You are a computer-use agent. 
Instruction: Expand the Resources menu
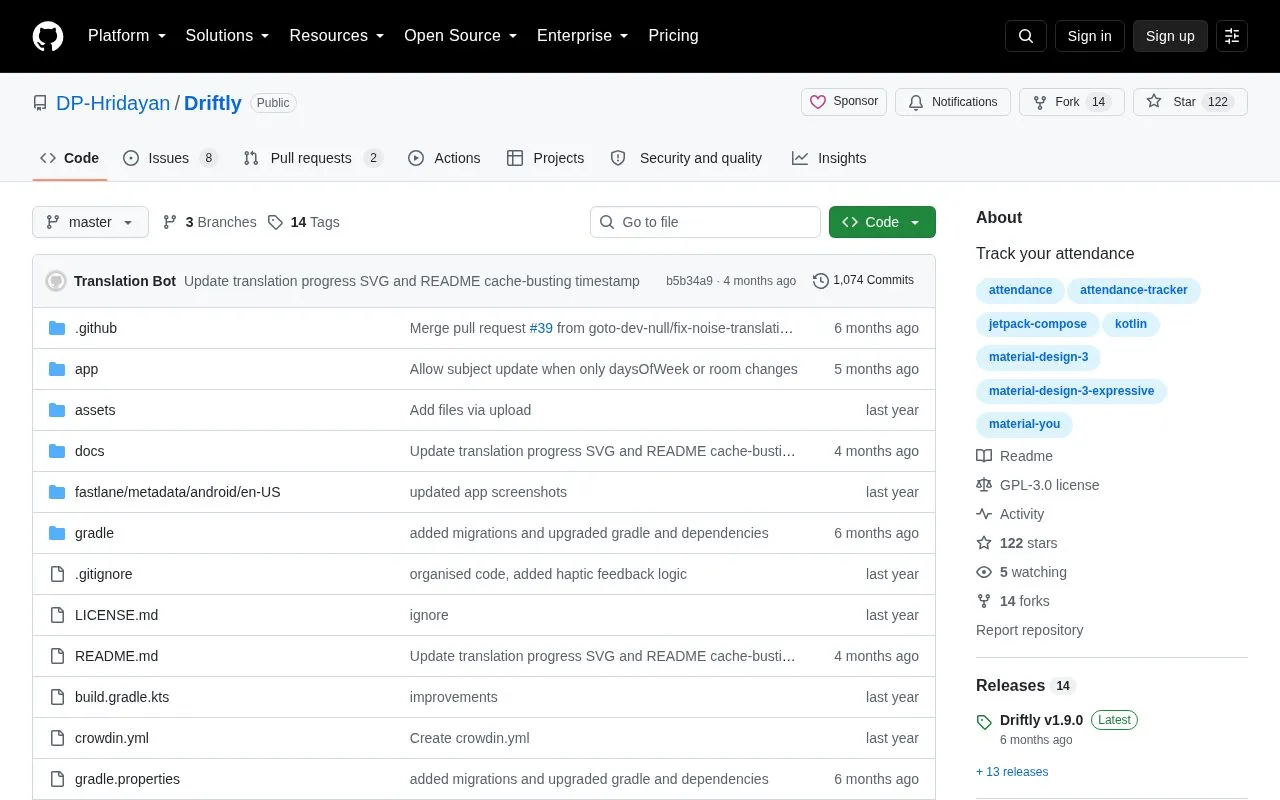[x=337, y=36]
